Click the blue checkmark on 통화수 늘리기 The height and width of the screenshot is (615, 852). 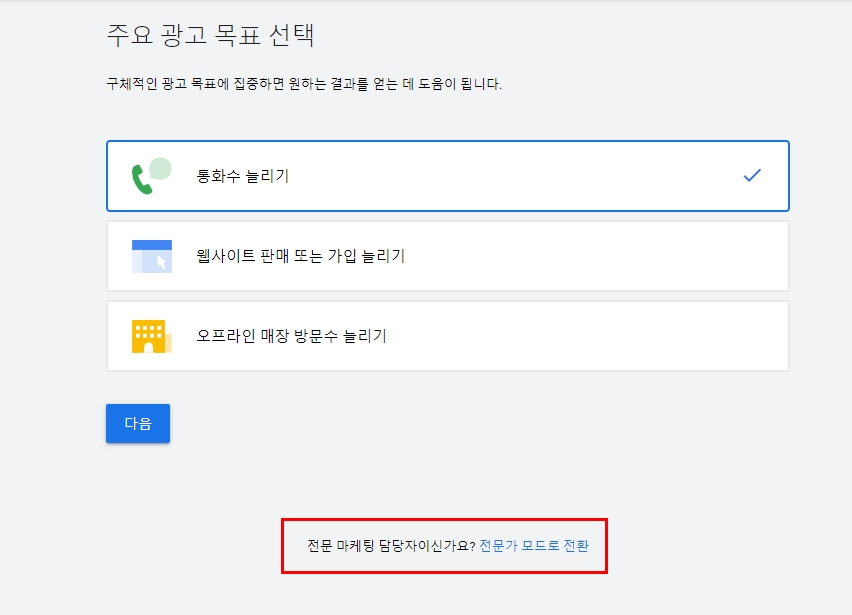[x=752, y=175]
